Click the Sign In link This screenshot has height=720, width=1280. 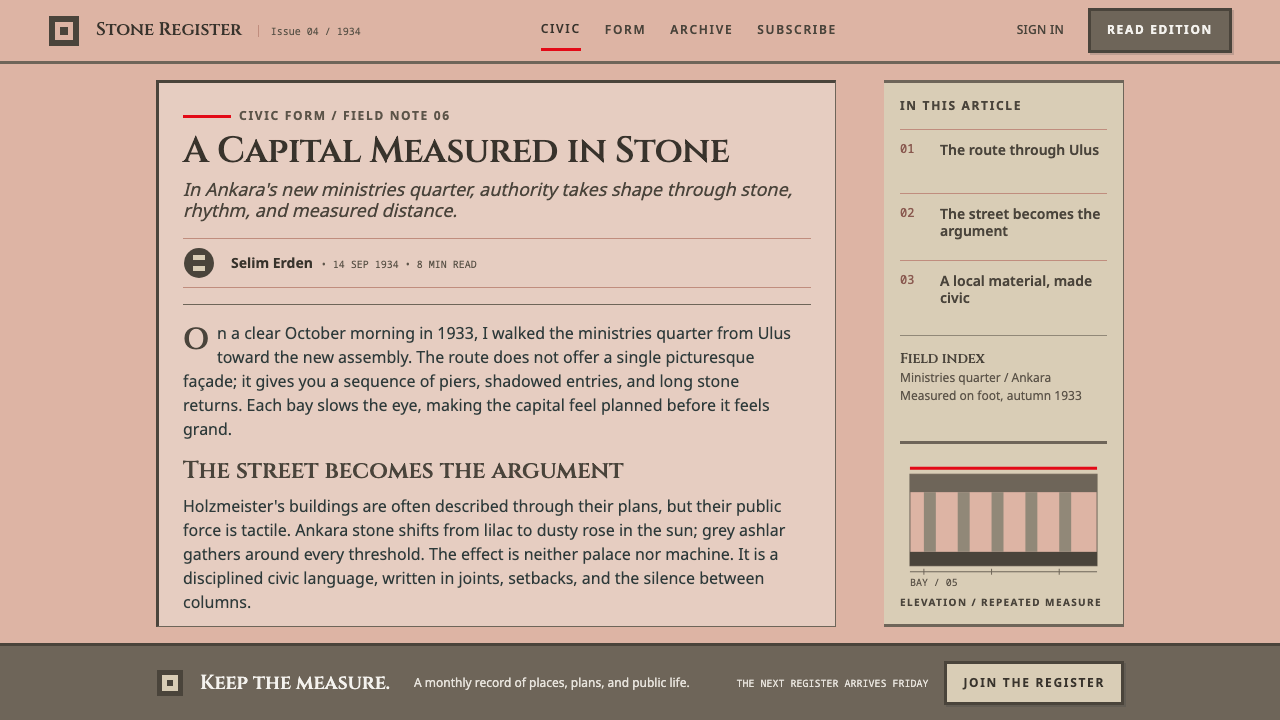pyautogui.click(x=1040, y=30)
